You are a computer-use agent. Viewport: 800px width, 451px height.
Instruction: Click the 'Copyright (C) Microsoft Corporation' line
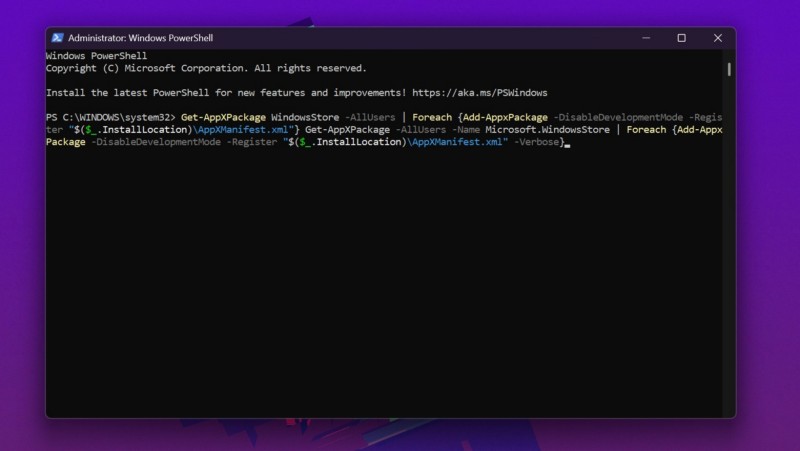click(206, 68)
